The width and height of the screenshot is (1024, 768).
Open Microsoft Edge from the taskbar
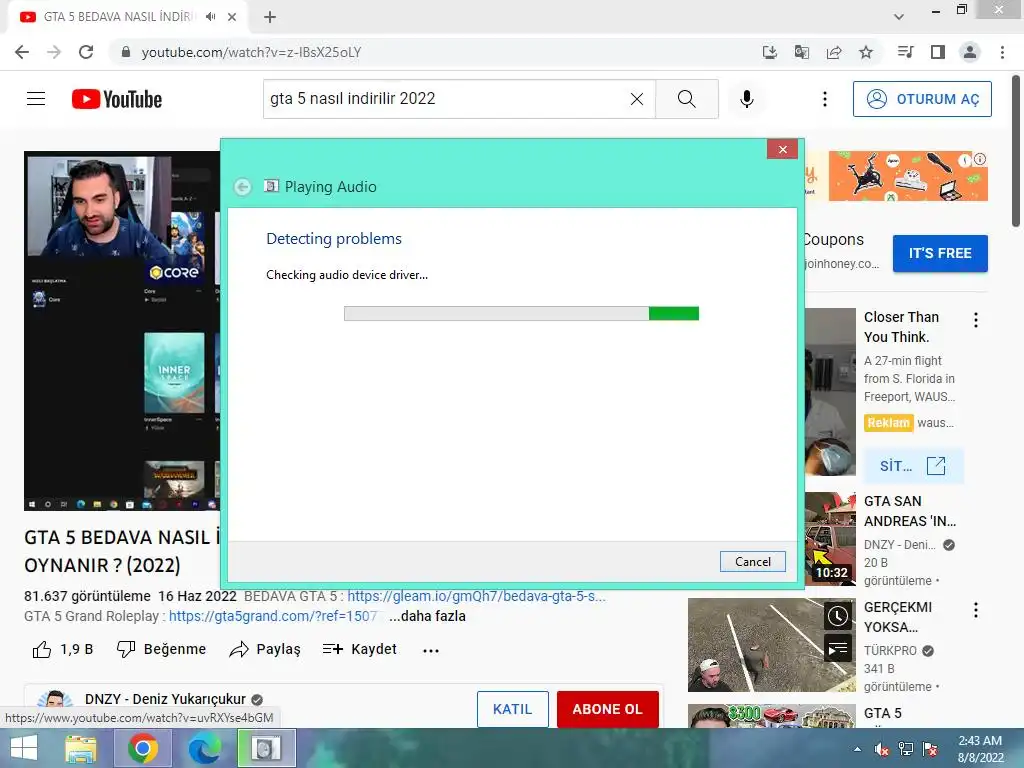[204, 748]
